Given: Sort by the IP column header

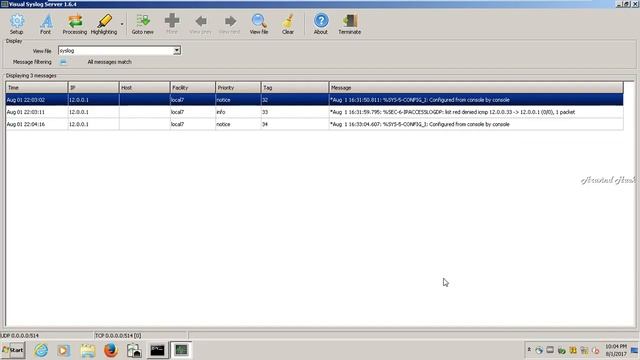Looking at the screenshot, I should coord(93,87).
